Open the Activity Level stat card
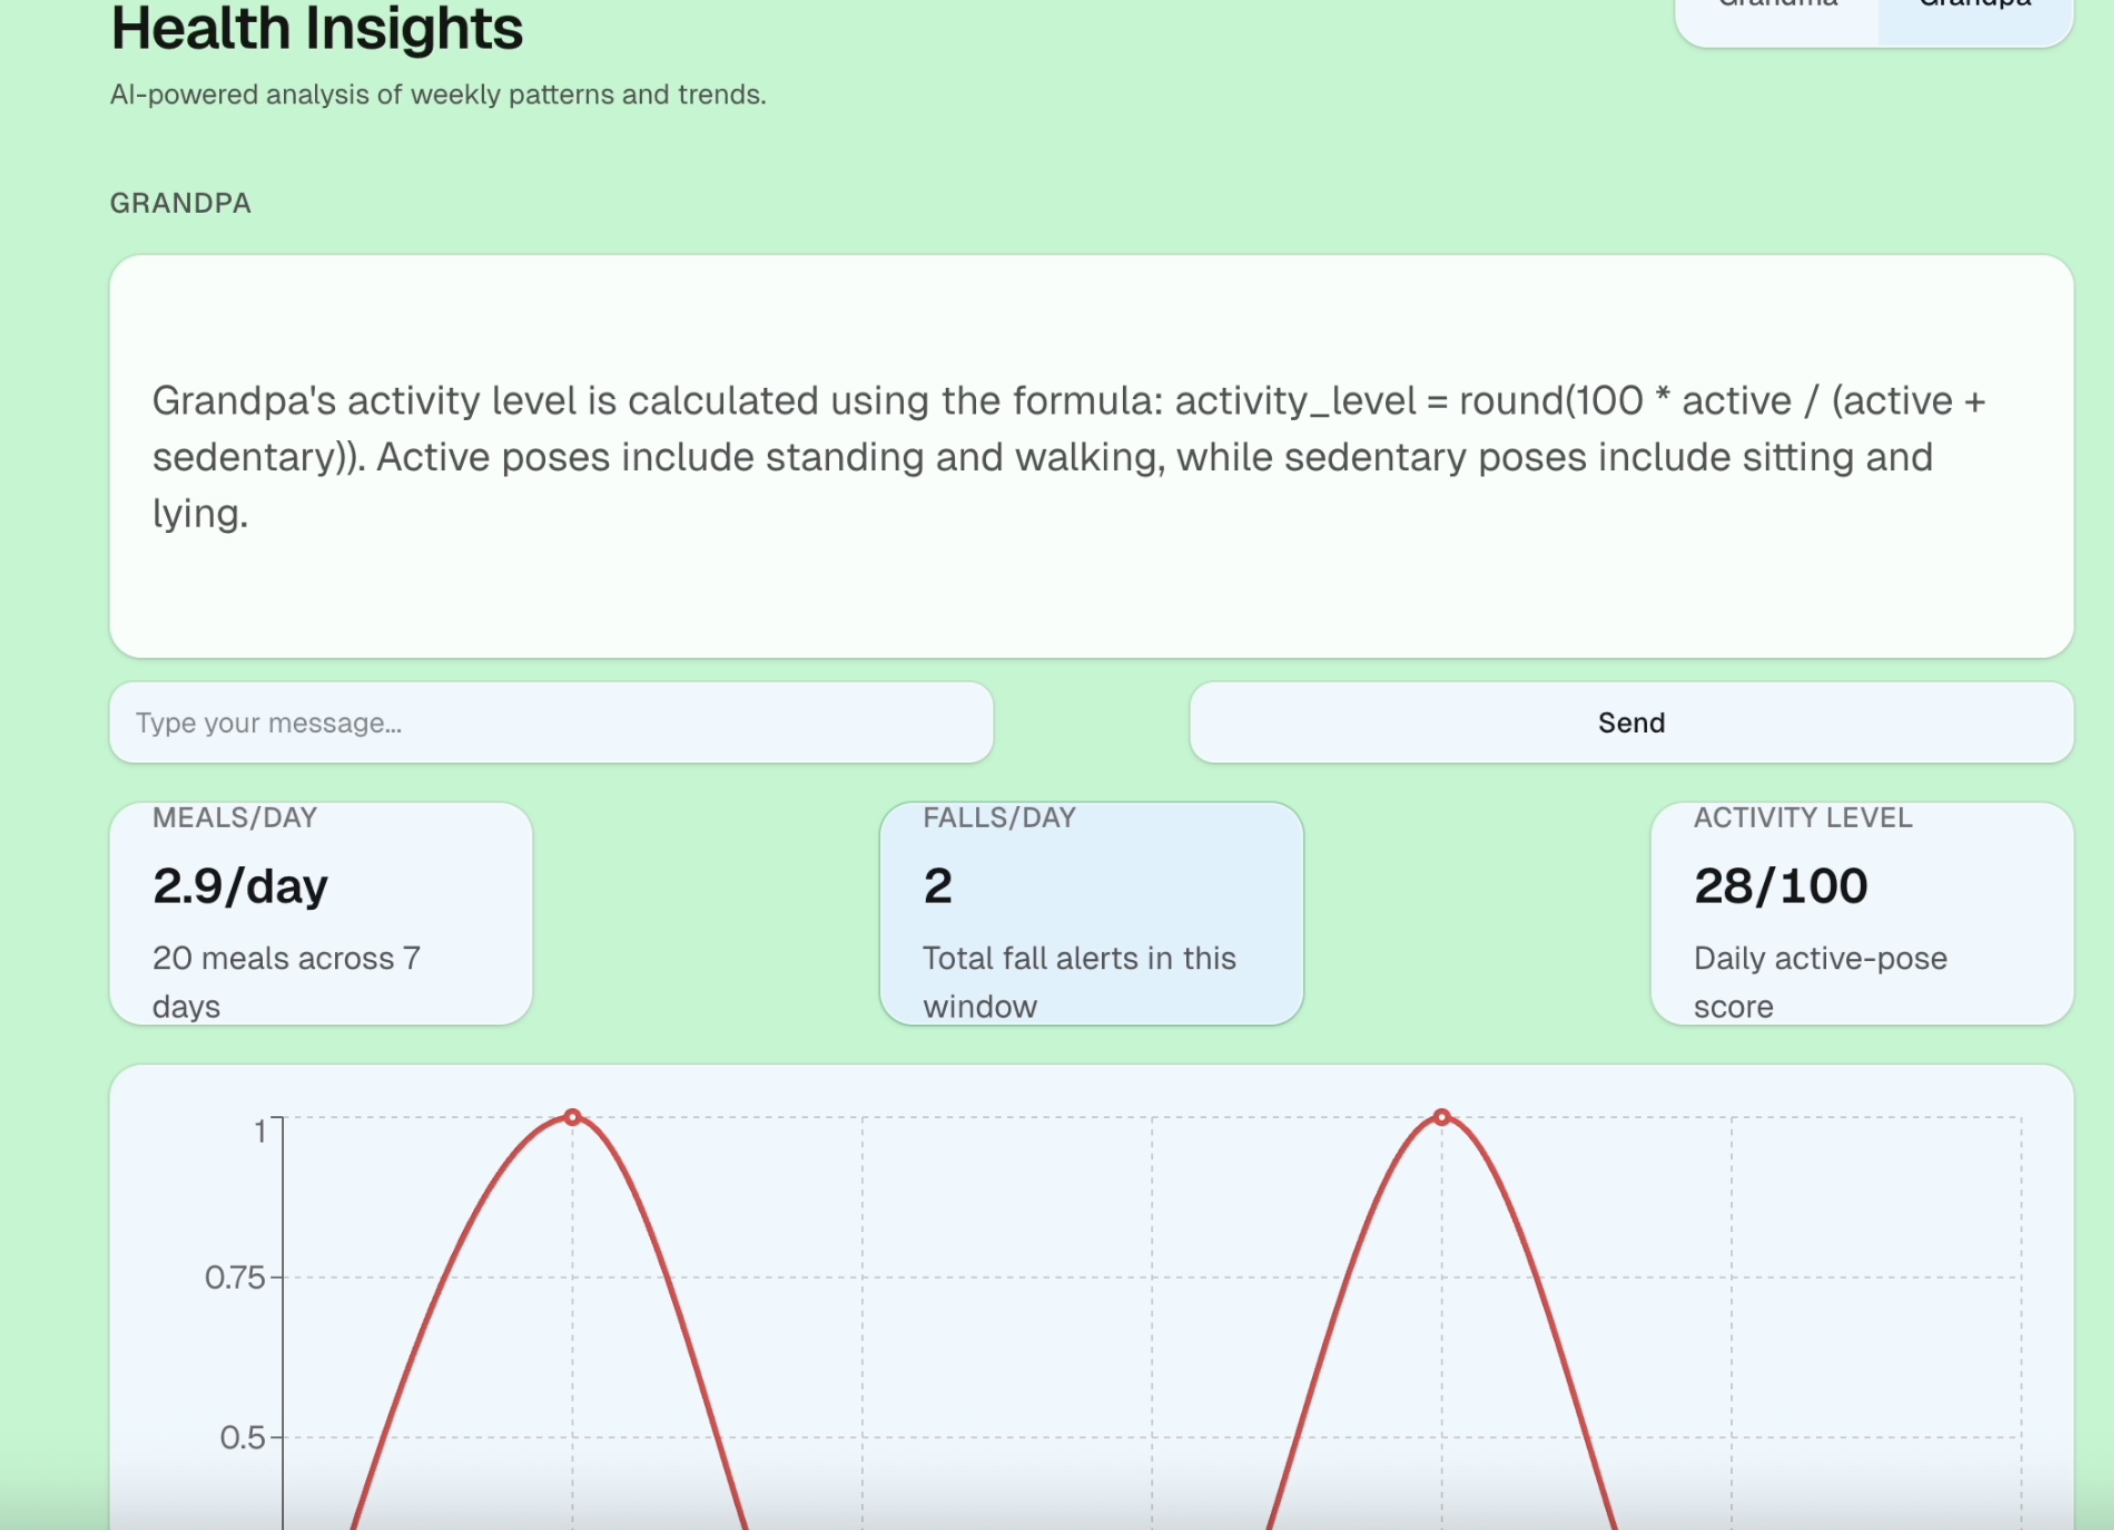 [1861, 913]
